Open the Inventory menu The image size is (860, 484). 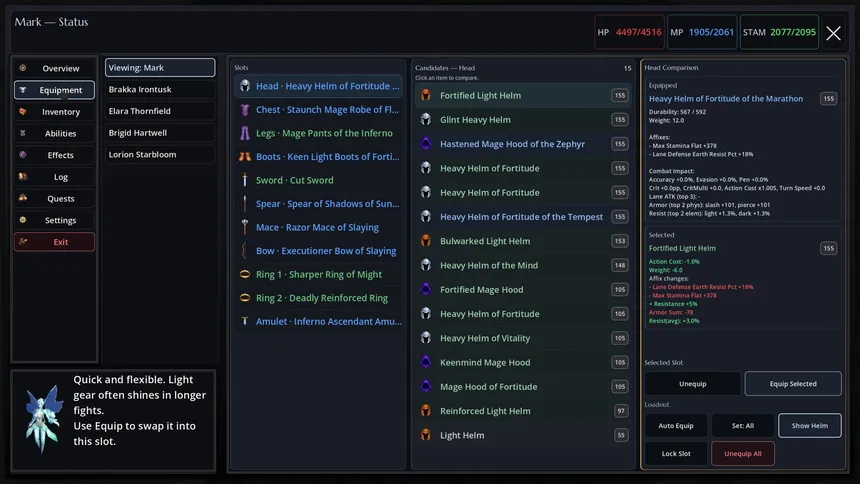pos(54,111)
